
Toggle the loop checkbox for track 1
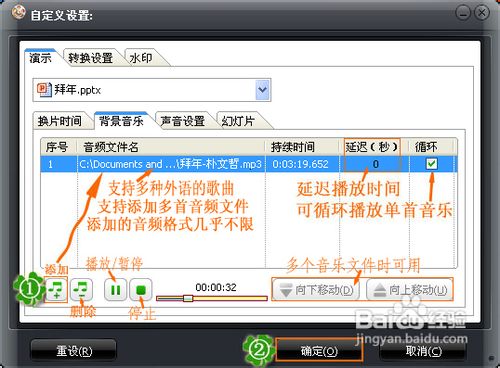click(432, 164)
